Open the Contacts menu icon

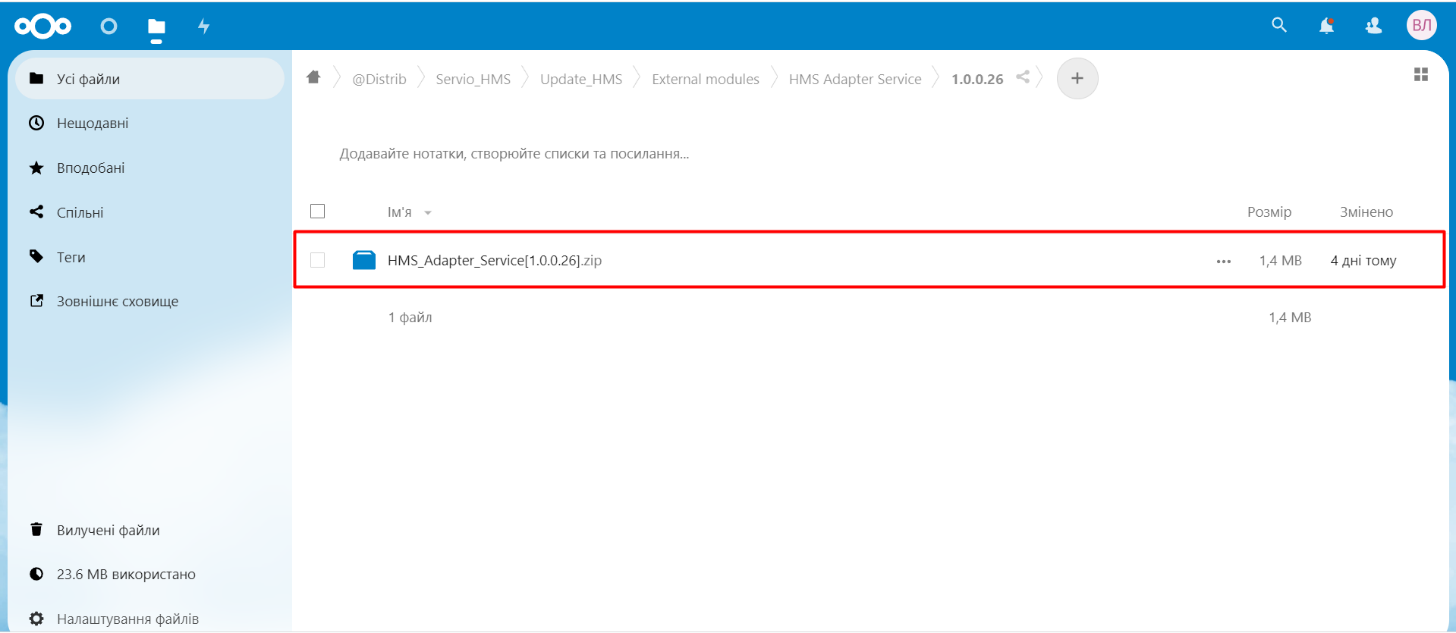pos(1374,26)
